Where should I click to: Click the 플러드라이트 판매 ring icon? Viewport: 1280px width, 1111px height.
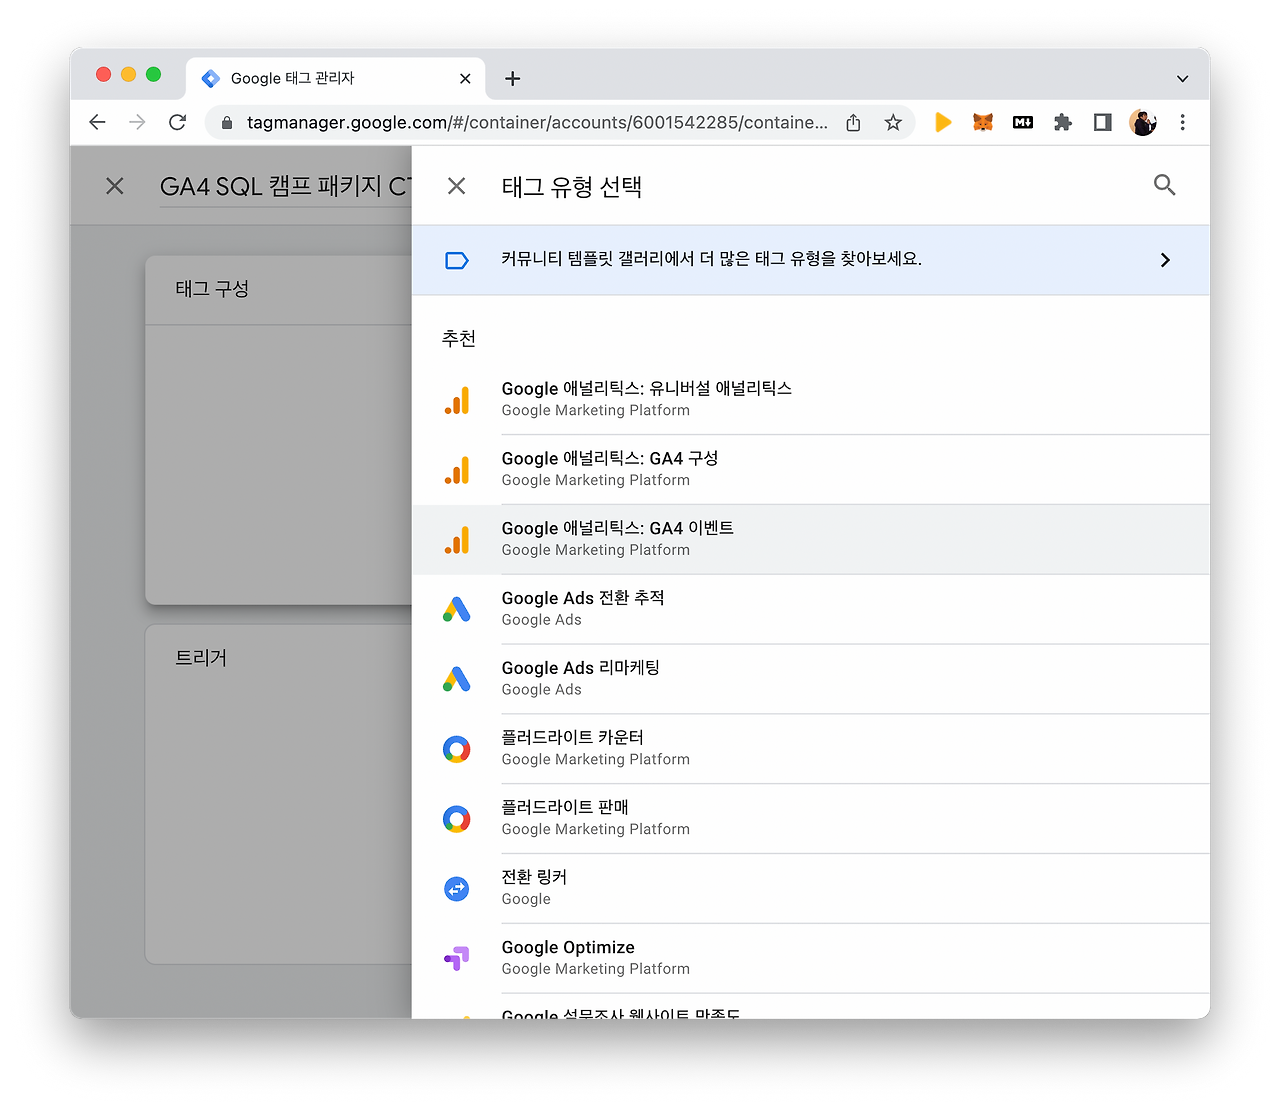457,819
